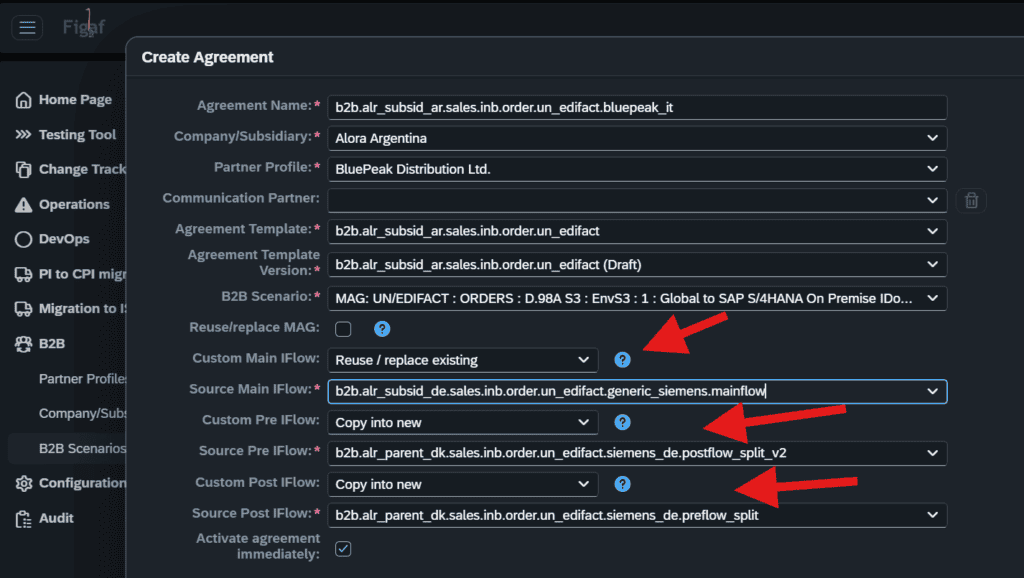Open the B2B Scenario dropdown
1024x578 pixels.
point(637,298)
